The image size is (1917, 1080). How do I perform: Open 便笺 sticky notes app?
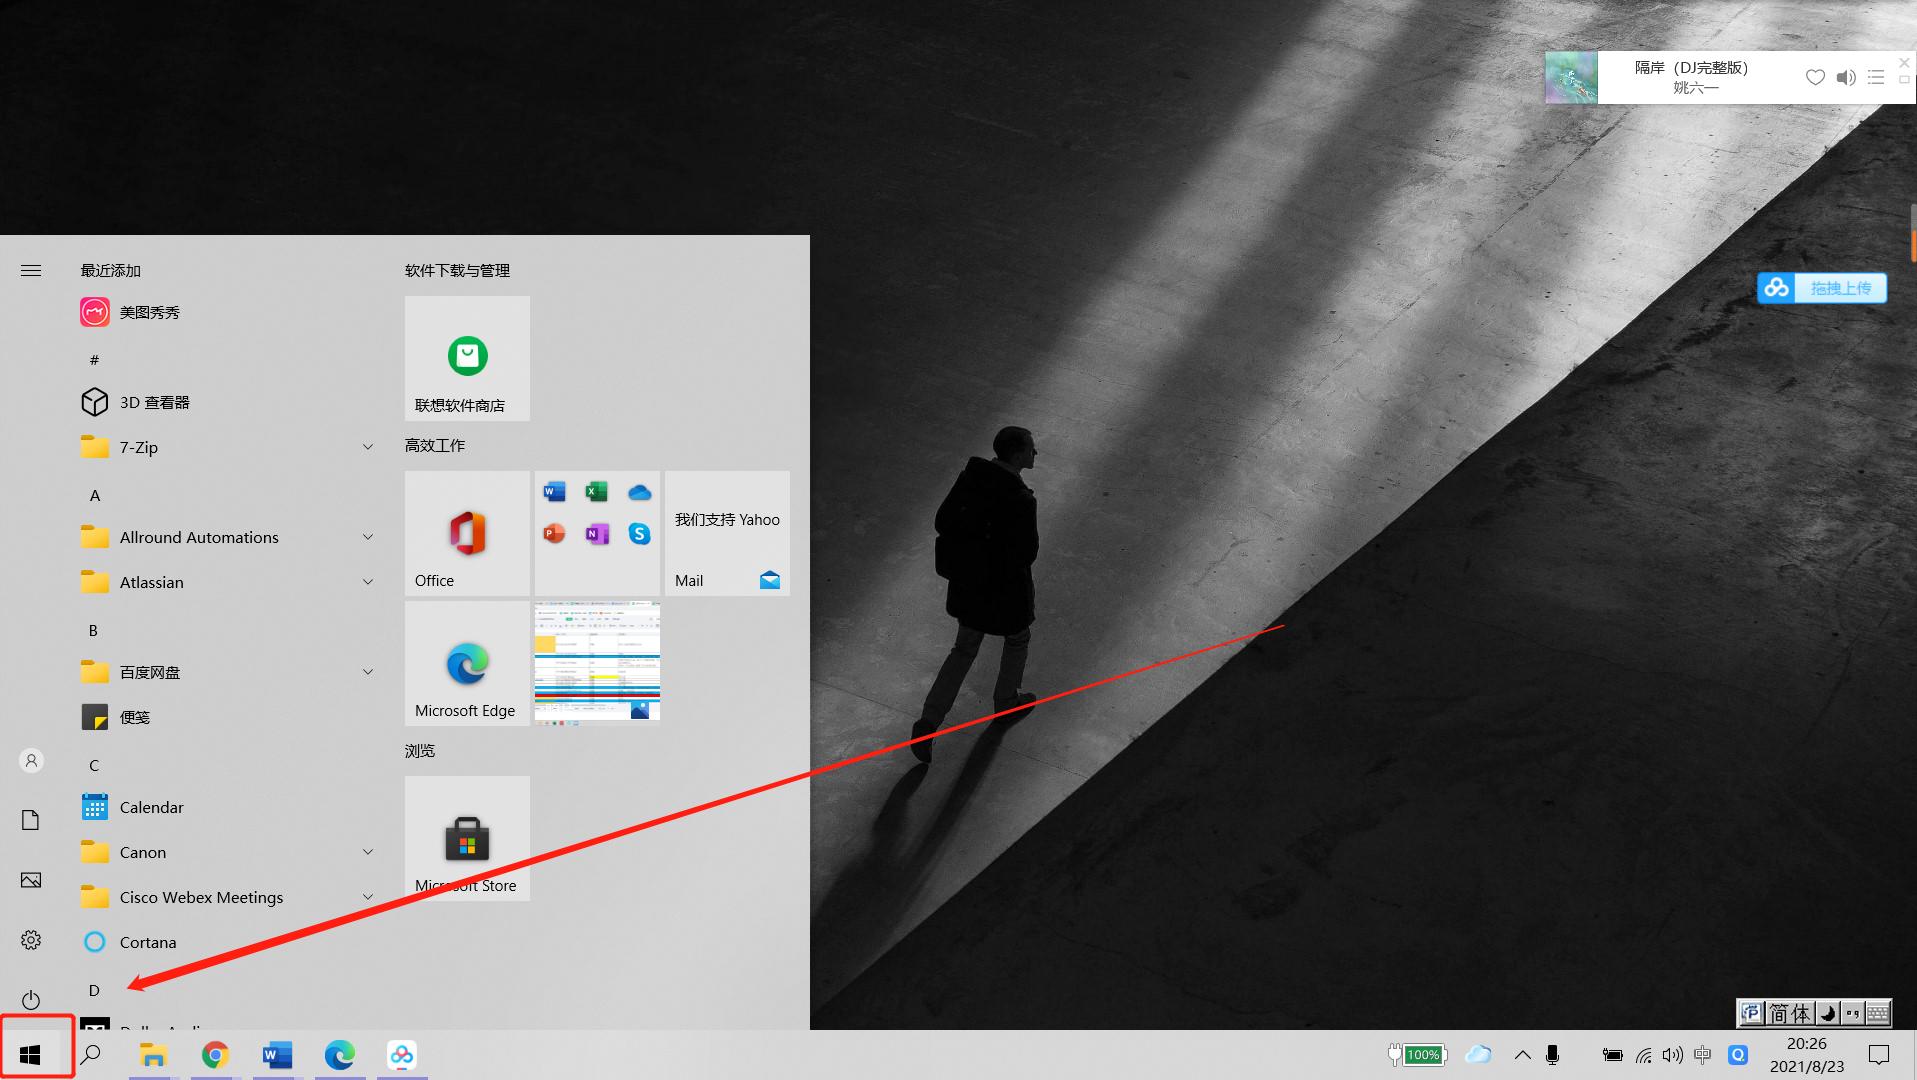pyautogui.click(x=227, y=717)
